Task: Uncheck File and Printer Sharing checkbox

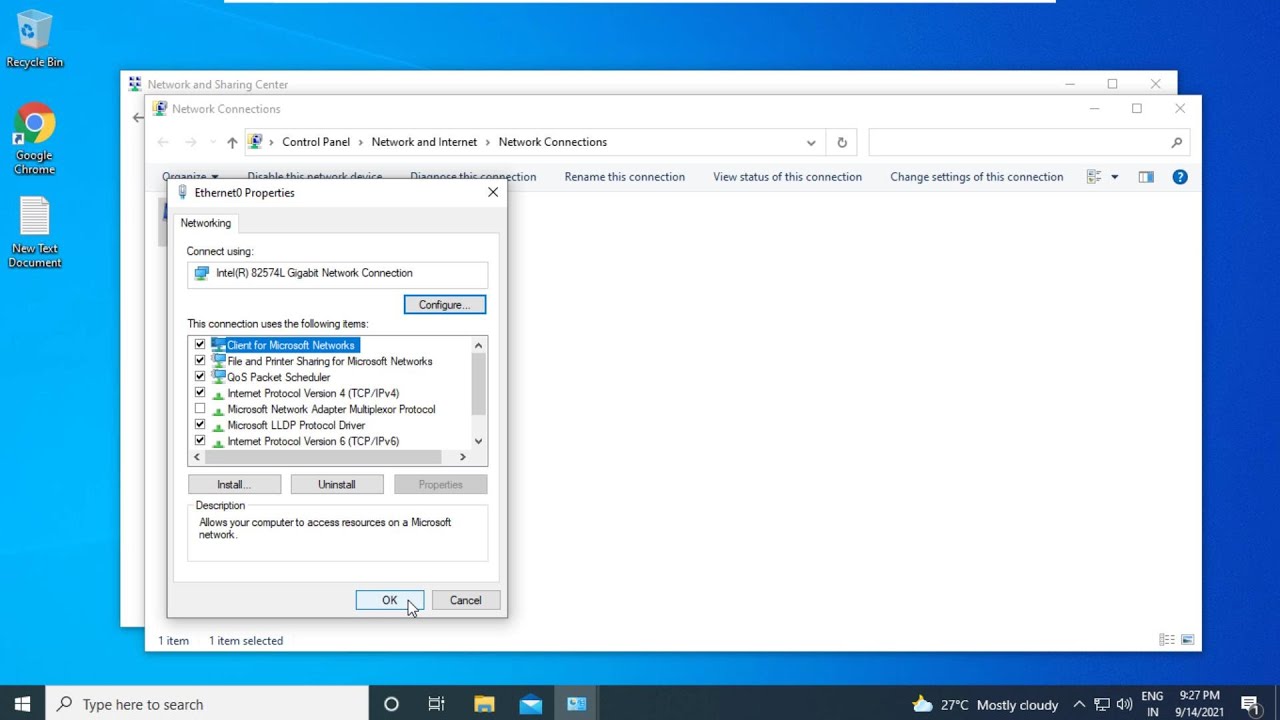Action: pyautogui.click(x=200, y=361)
